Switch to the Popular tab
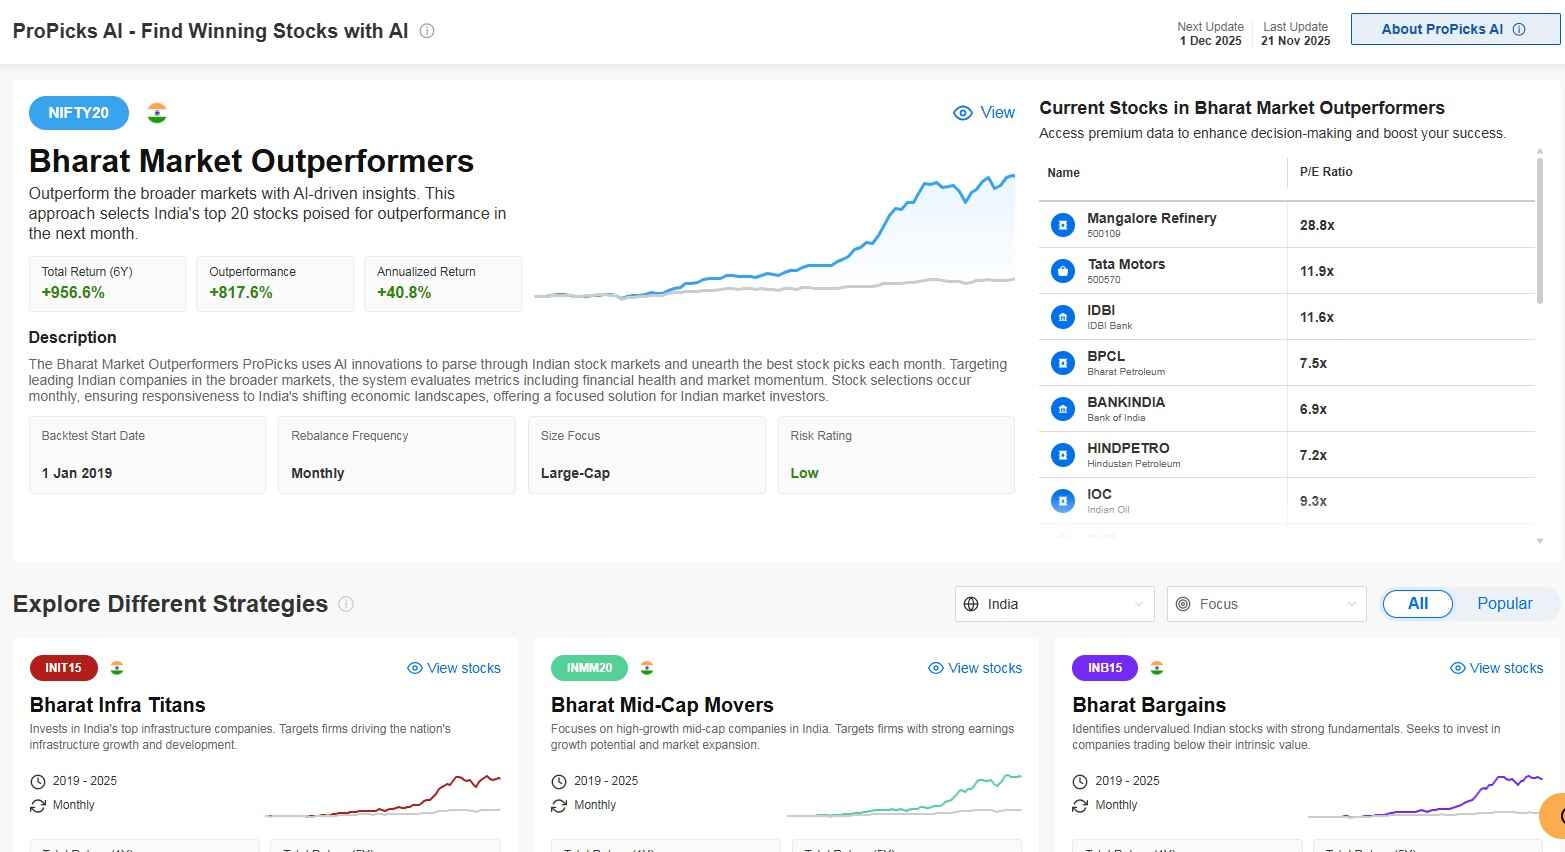Screen dimensions: 1565x852 [x=1504, y=603]
